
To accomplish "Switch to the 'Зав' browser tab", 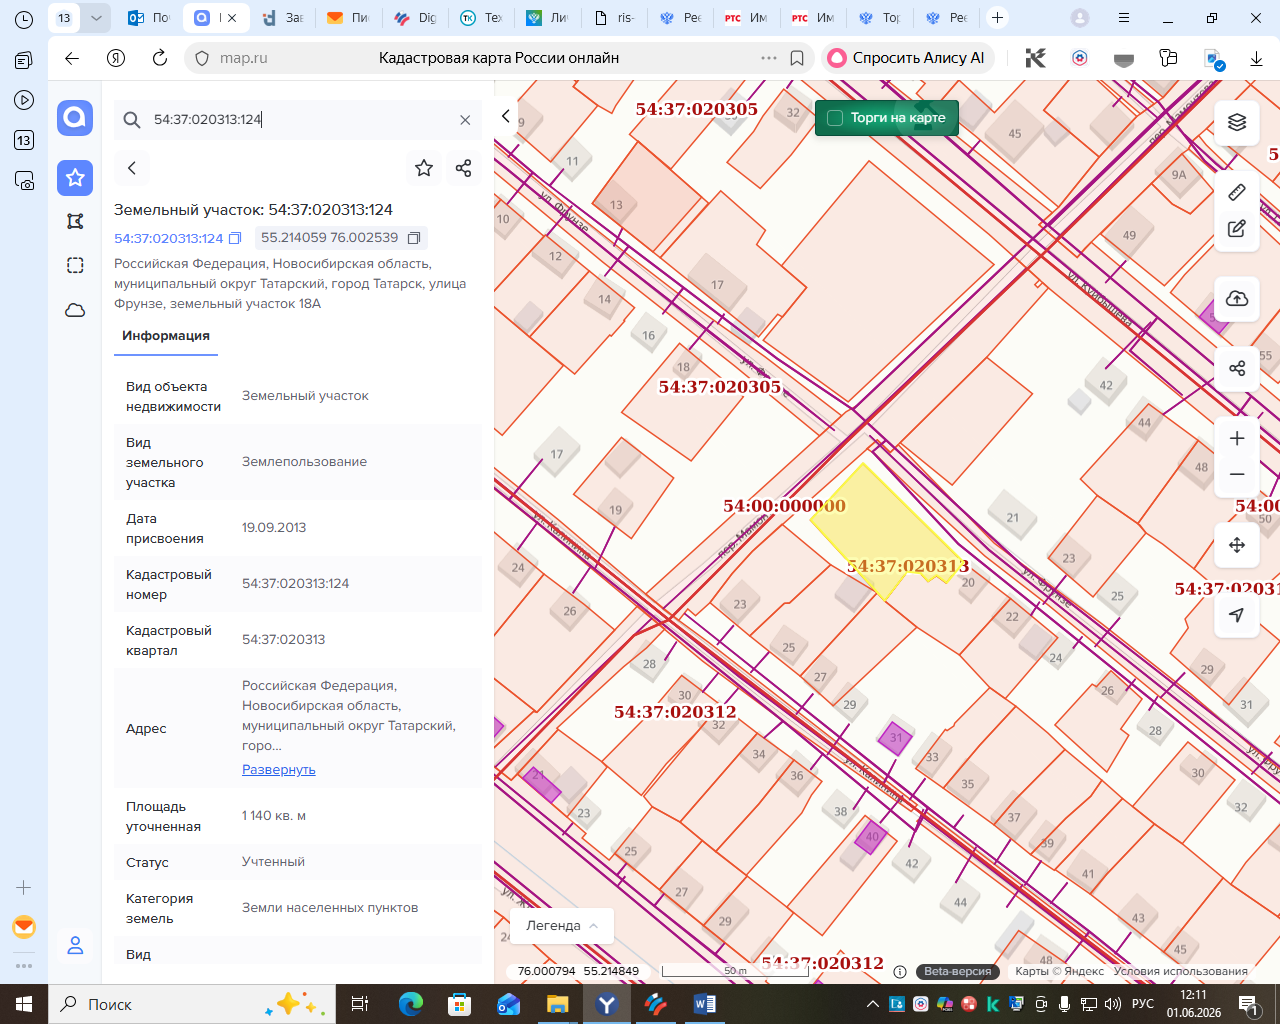I will coord(283,18).
